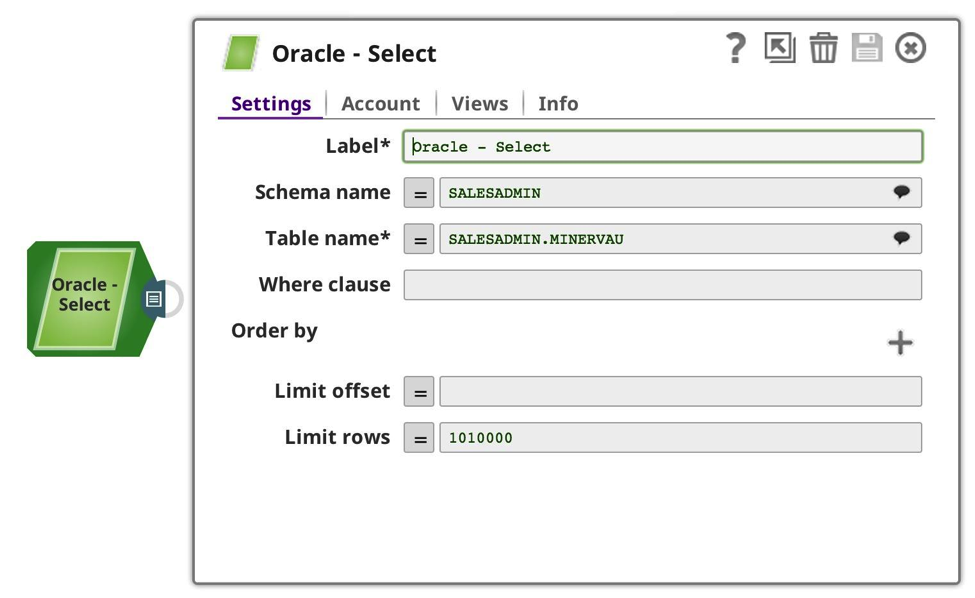Delete the snap with trash icon
This screenshot has height=598, width=975.
(x=823, y=48)
